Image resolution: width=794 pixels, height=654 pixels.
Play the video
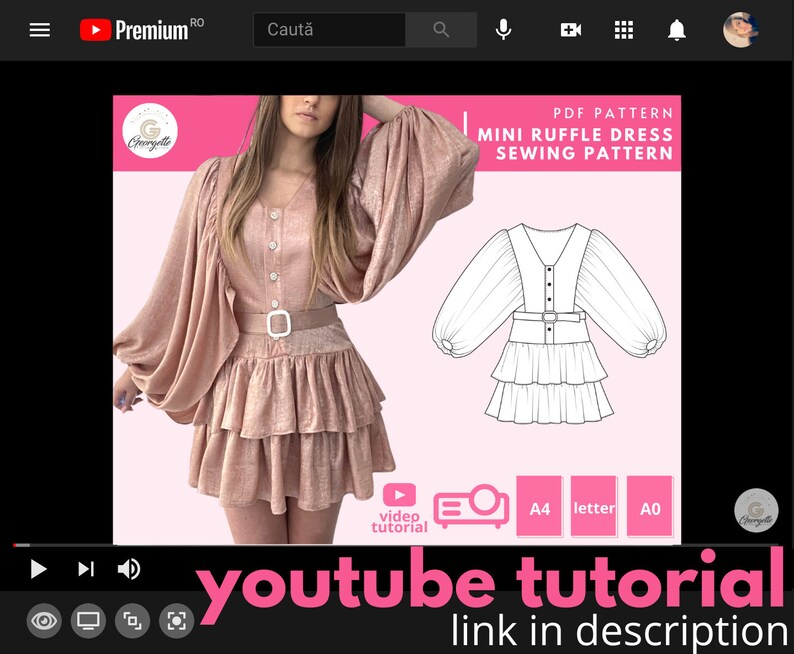pos(38,569)
